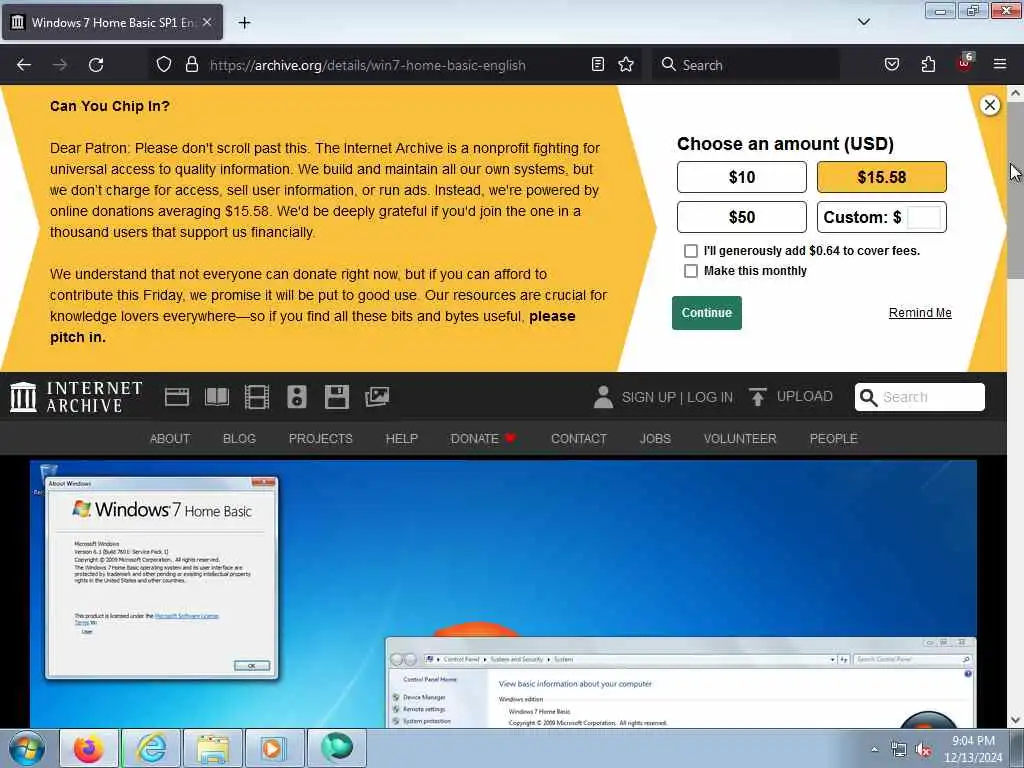Click the site security padlock icon
This screenshot has width=1024, height=768.
(x=191, y=65)
